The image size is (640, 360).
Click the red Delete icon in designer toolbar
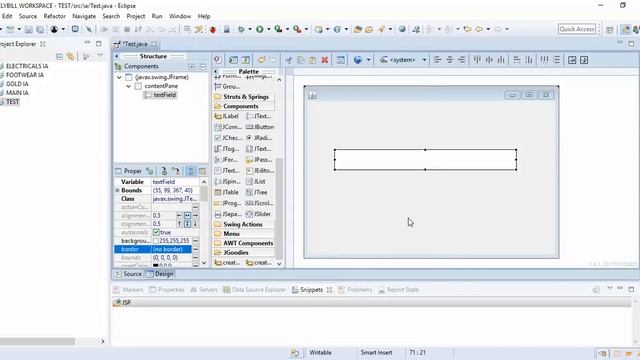click(324, 60)
